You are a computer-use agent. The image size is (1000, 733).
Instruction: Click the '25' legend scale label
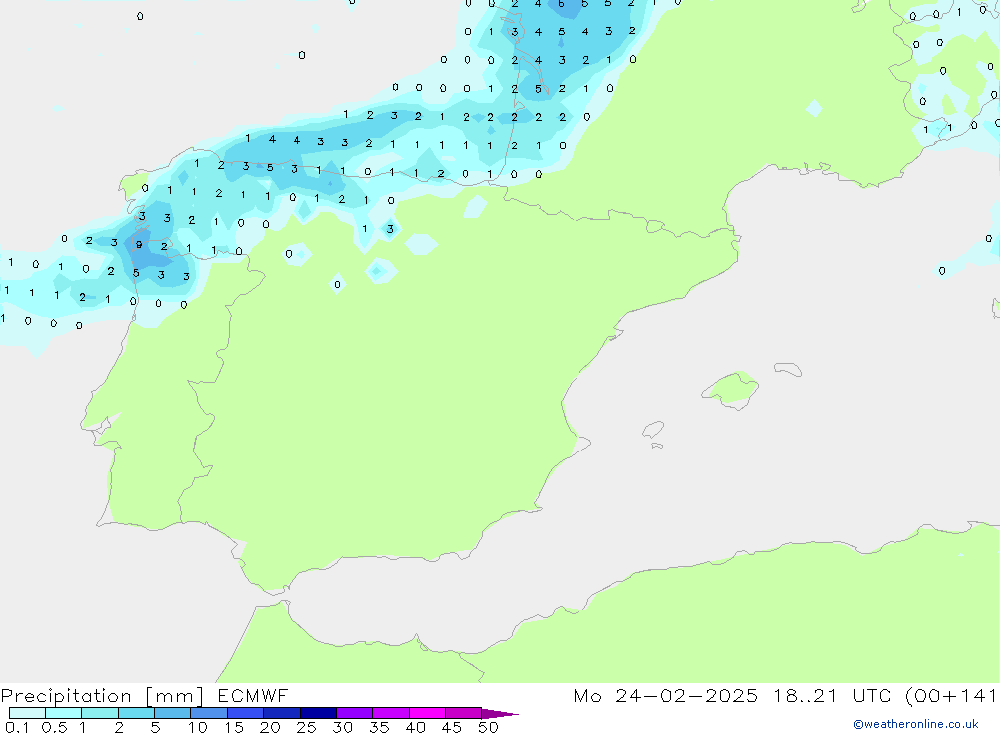307,727
